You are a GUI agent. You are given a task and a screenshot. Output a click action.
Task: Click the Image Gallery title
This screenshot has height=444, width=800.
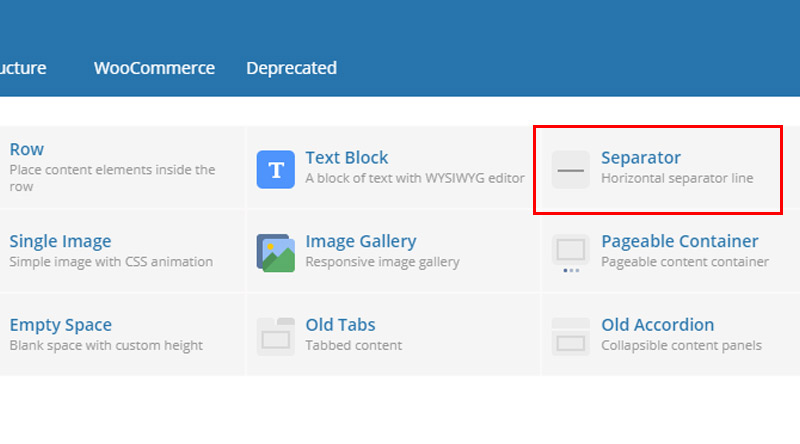[361, 241]
